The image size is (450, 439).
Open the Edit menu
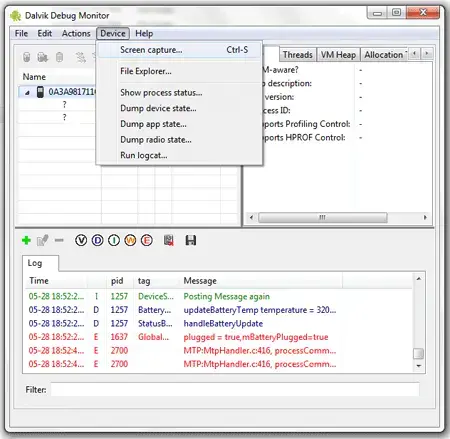pyautogui.click(x=44, y=33)
